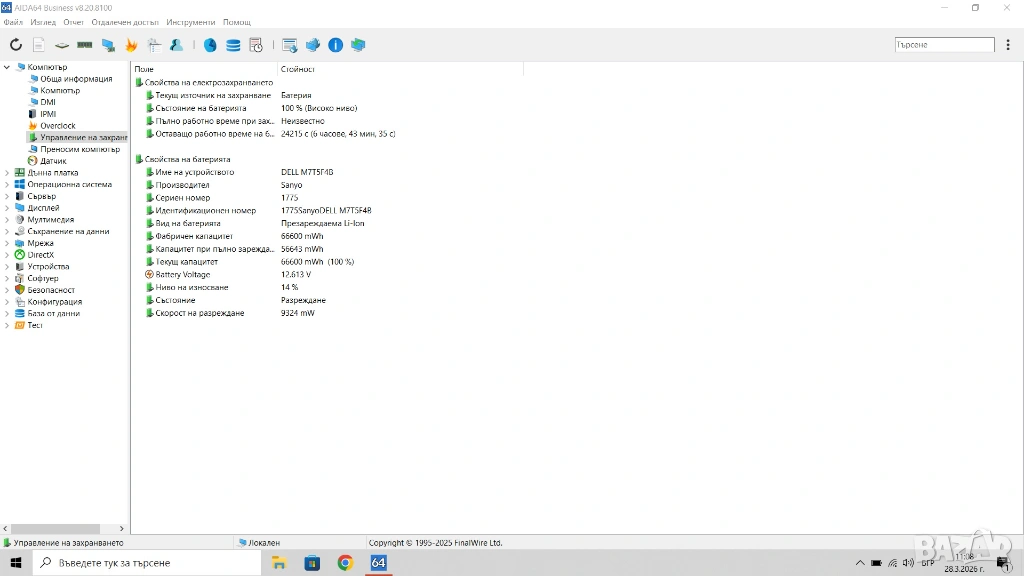The width and height of the screenshot is (1024, 576).
Task: Expand the Операционна система tree node
Action: point(7,184)
